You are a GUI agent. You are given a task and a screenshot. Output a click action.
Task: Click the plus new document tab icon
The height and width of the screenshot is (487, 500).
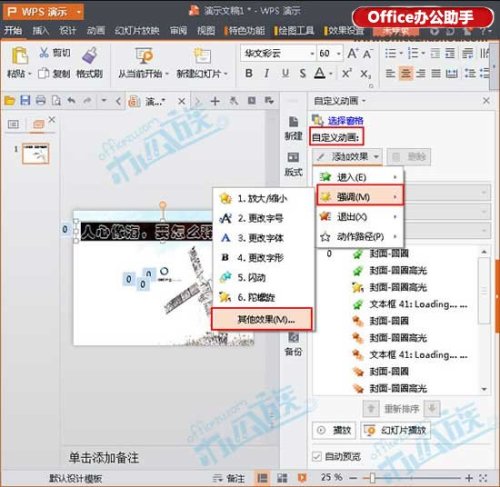click(x=215, y=101)
